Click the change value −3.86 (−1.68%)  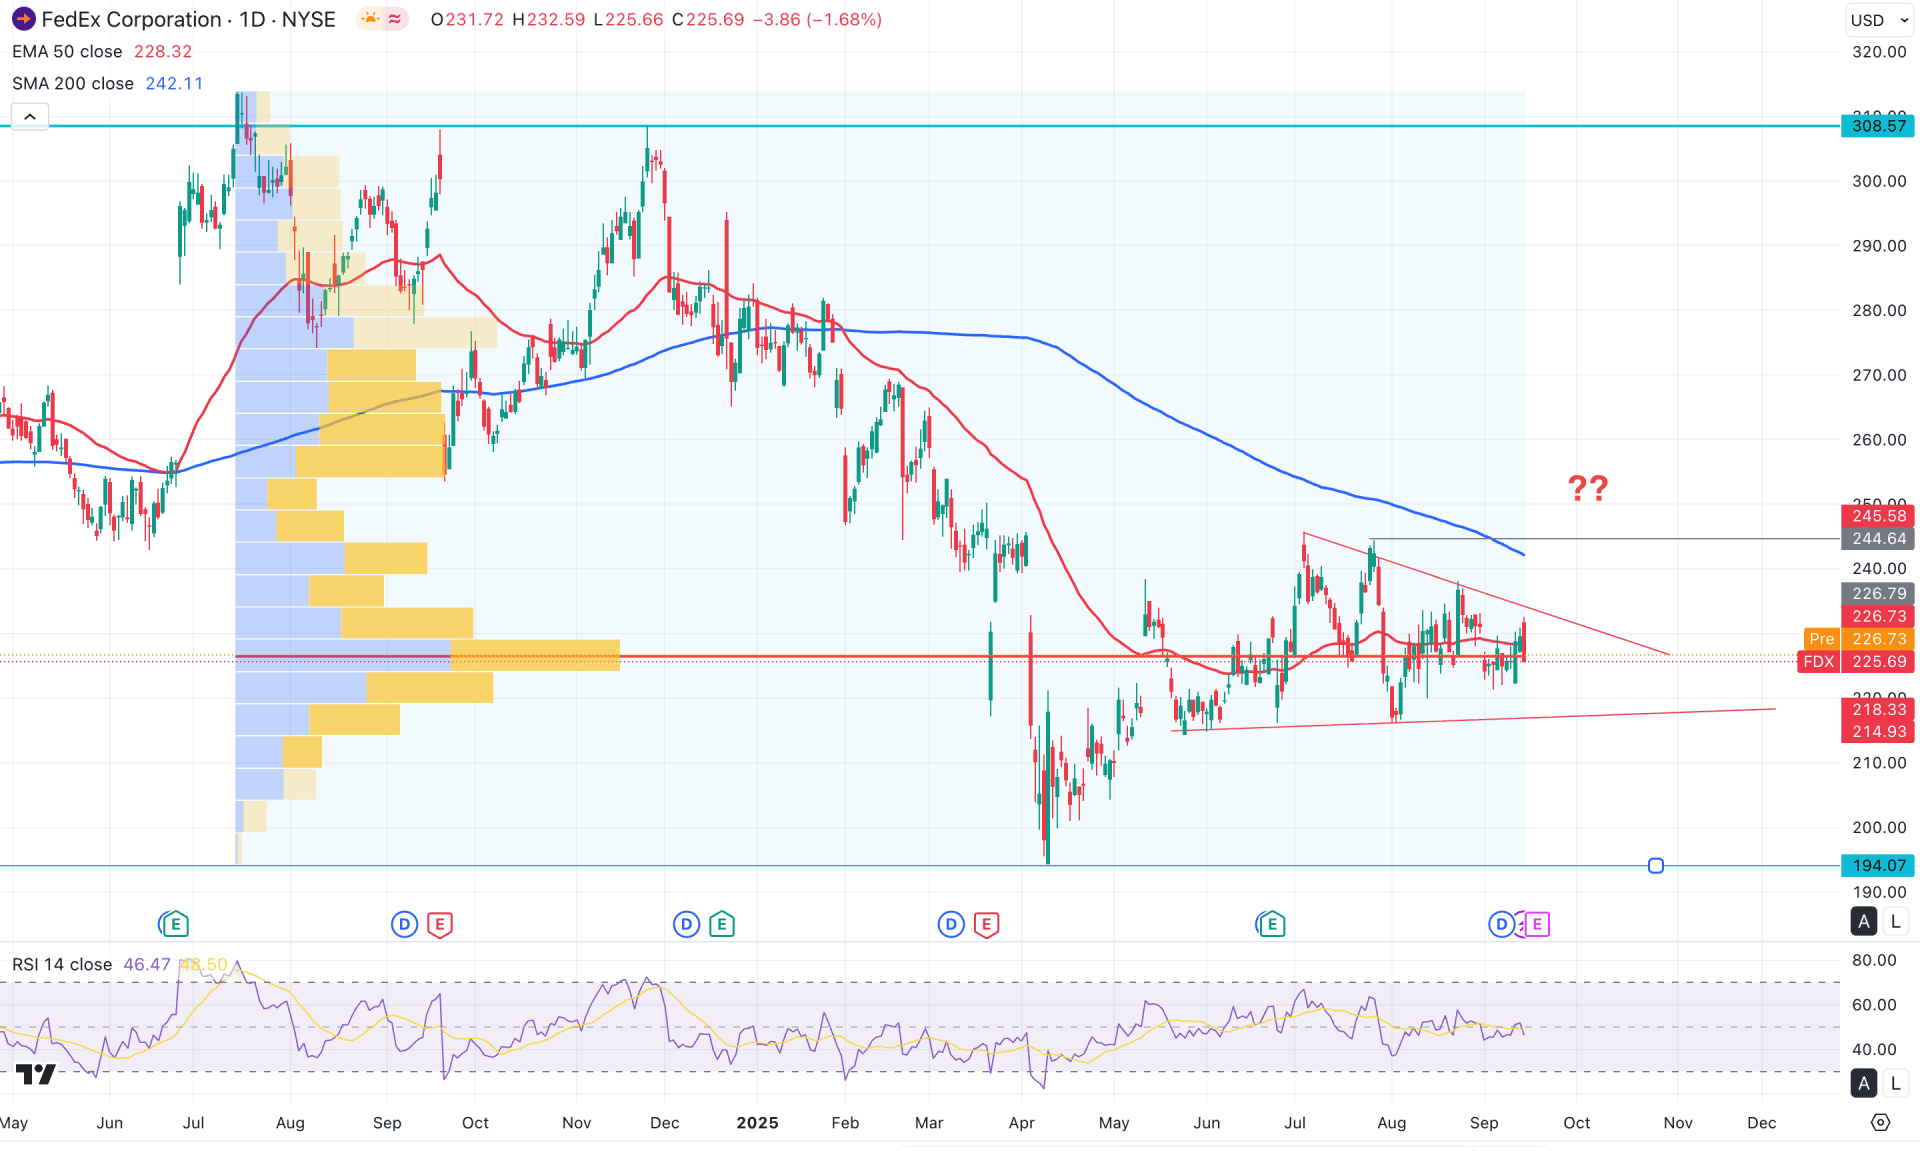click(x=817, y=20)
